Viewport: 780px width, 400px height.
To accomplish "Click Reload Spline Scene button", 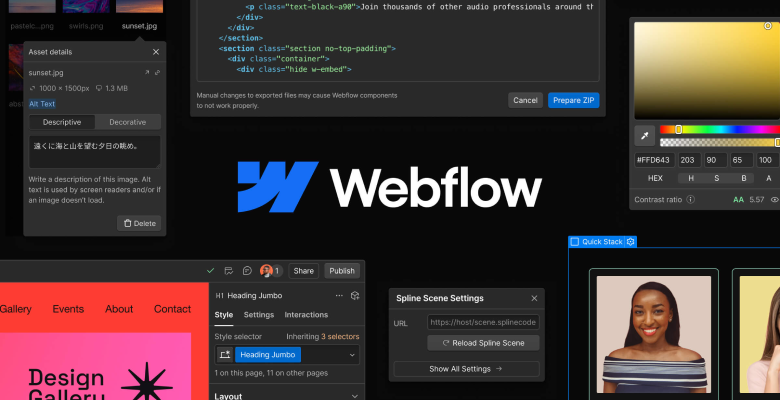I will (483, 343).
